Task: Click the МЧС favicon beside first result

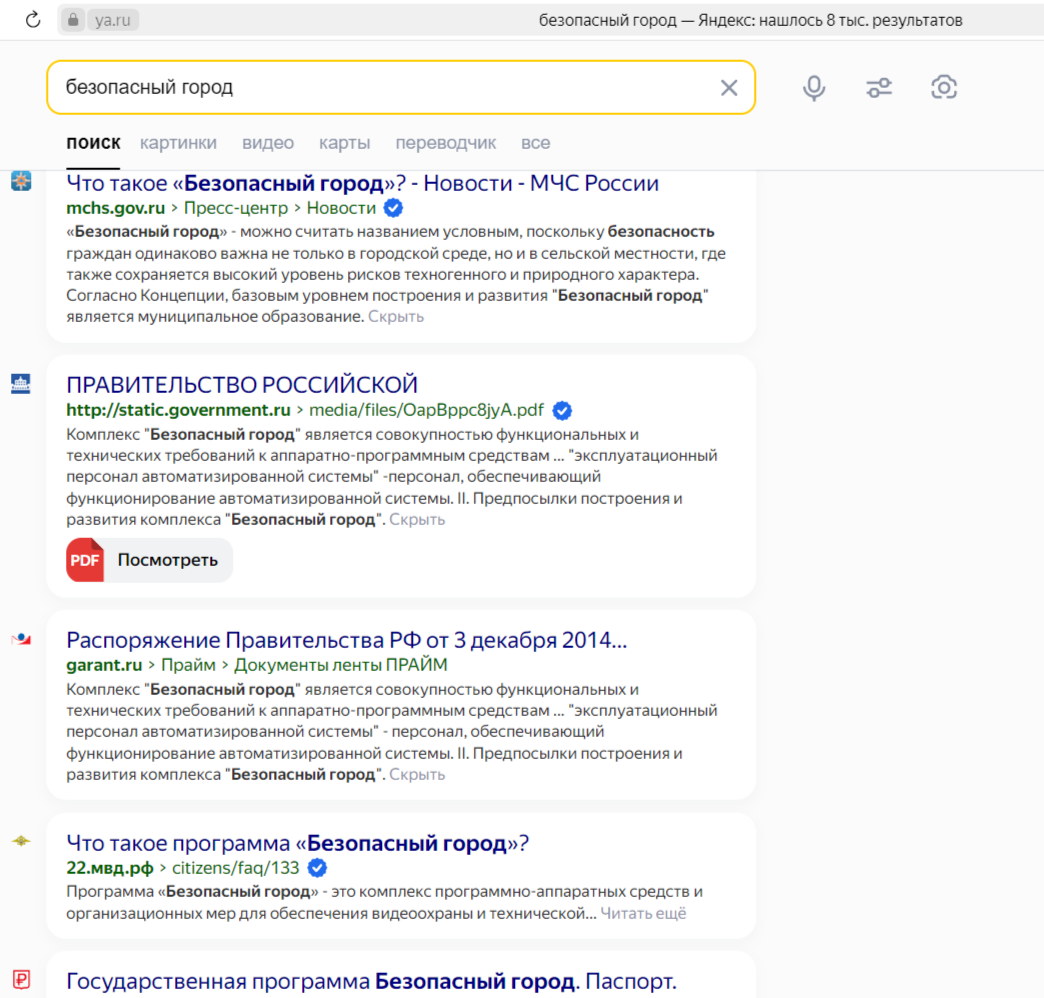Action: point(21,181)
